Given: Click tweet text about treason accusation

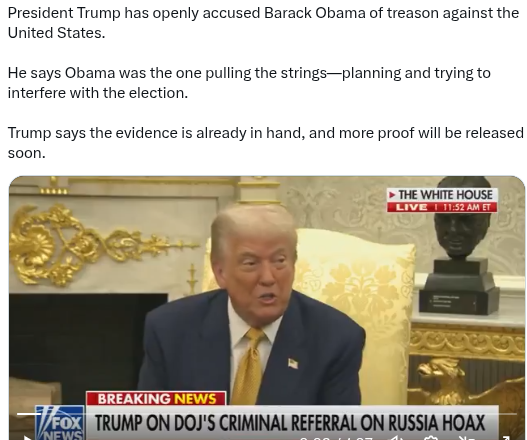Looking at the screenshot, I should pyautogui.click(x=263, y=23).
